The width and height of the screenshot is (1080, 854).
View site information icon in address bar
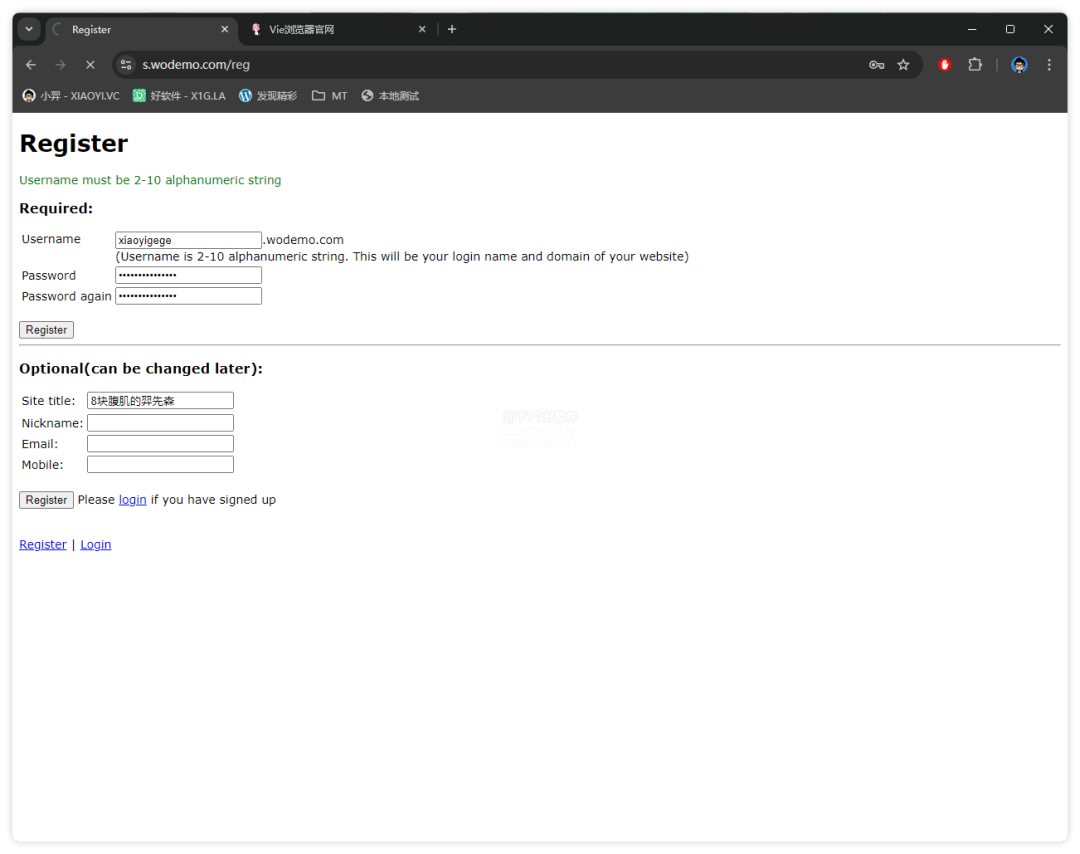[x=126, y=65]
